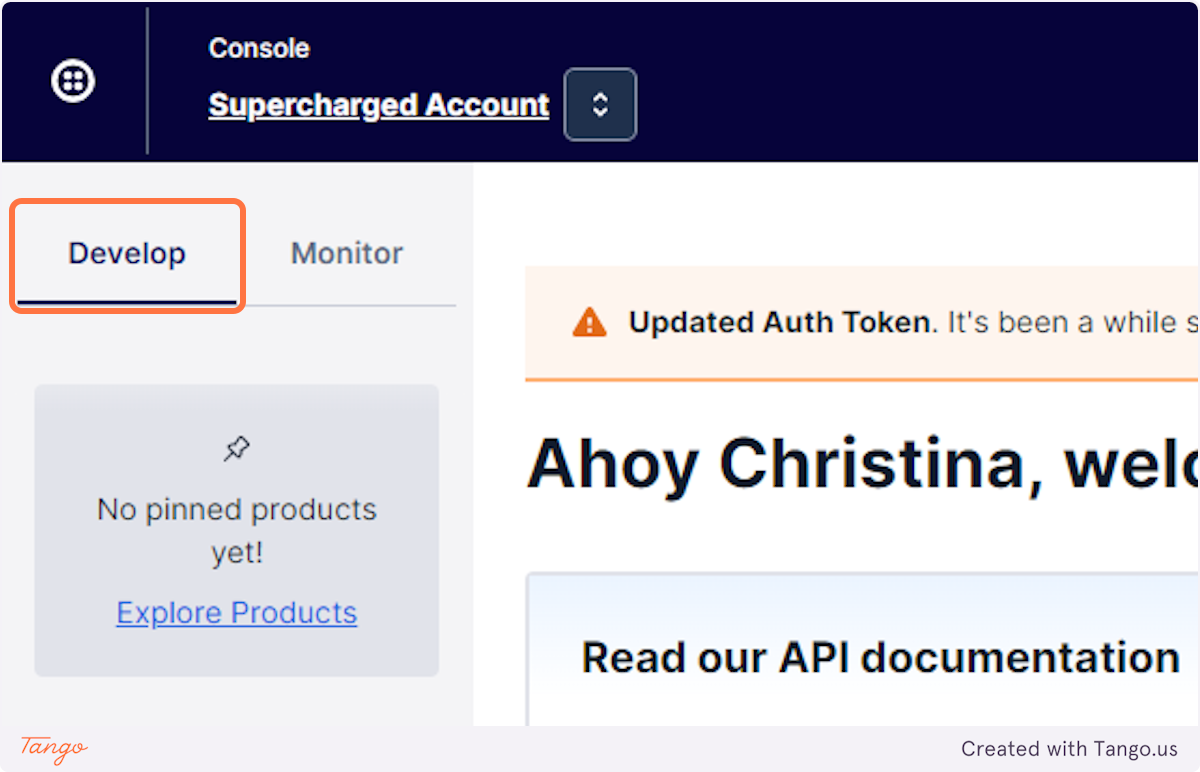Open the Supercharged Account link
Viewport: 1200px width, 772px height.
point(379,105)
